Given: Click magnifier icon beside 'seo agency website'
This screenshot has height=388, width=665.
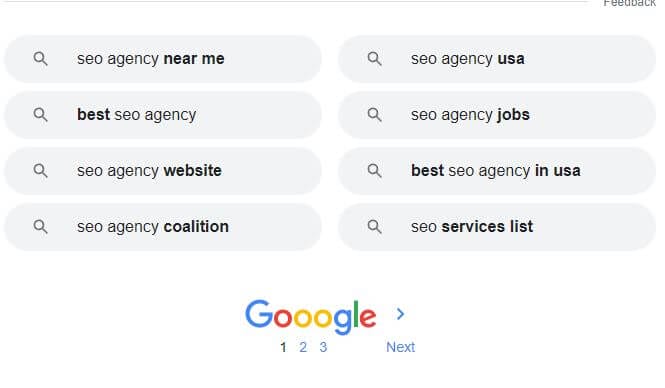Looking at the screenshot, I should point(40,171).
